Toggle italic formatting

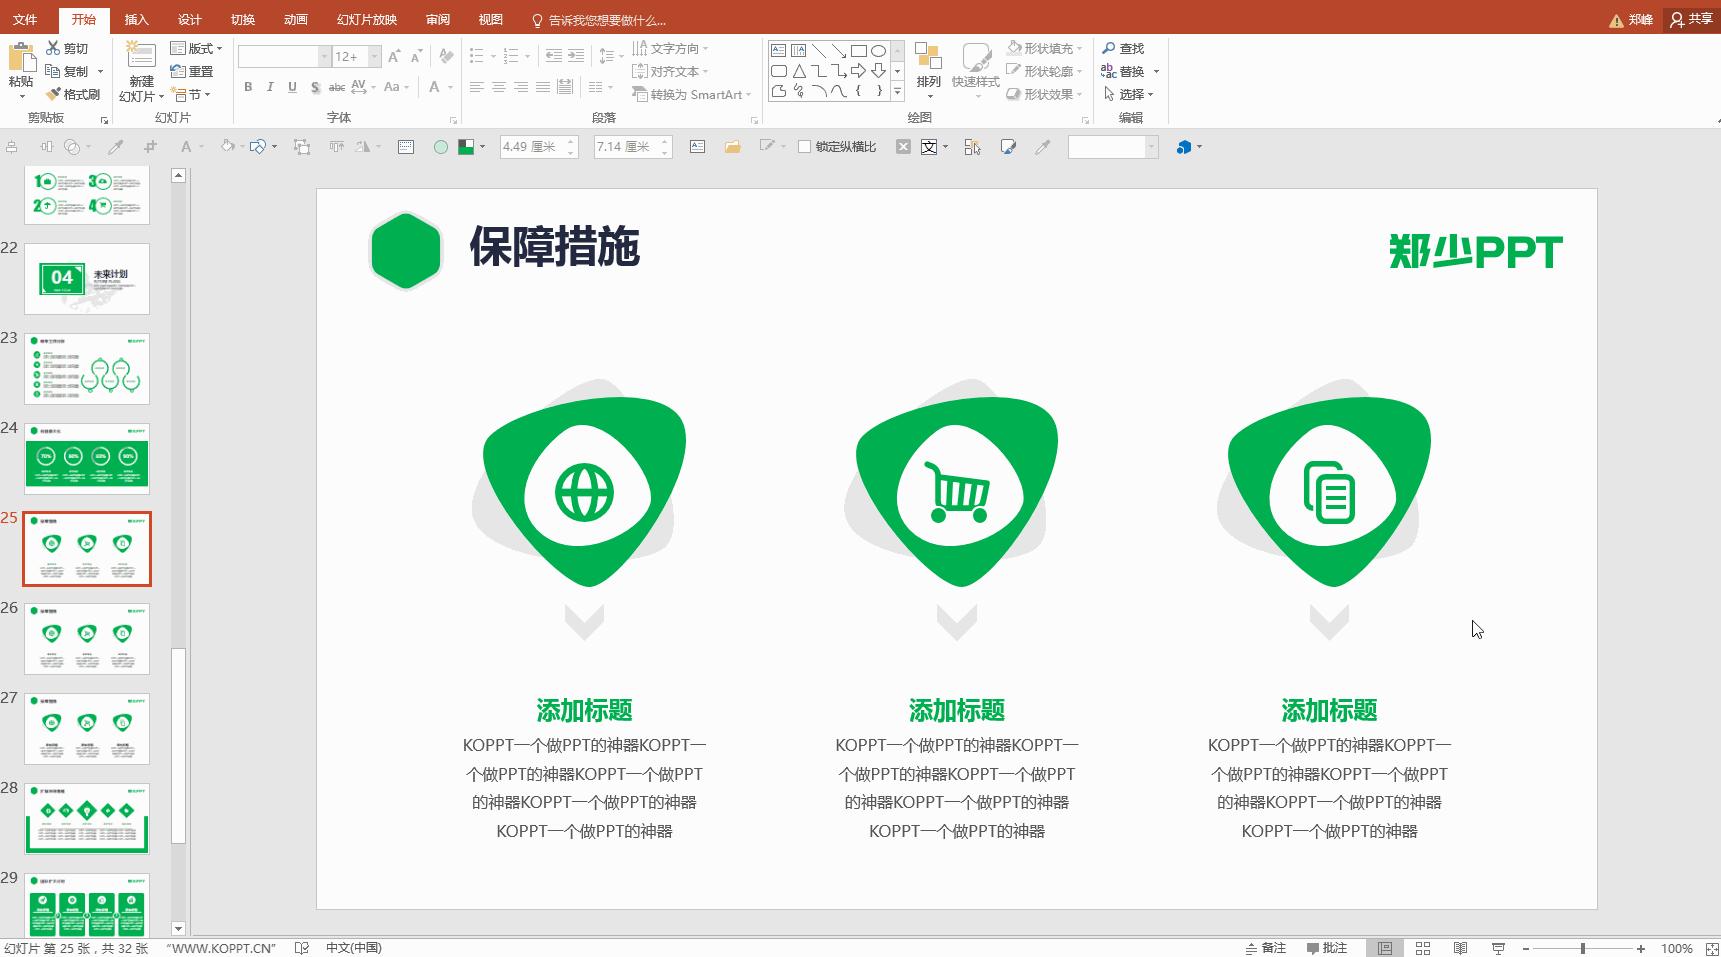pos(269,87)
